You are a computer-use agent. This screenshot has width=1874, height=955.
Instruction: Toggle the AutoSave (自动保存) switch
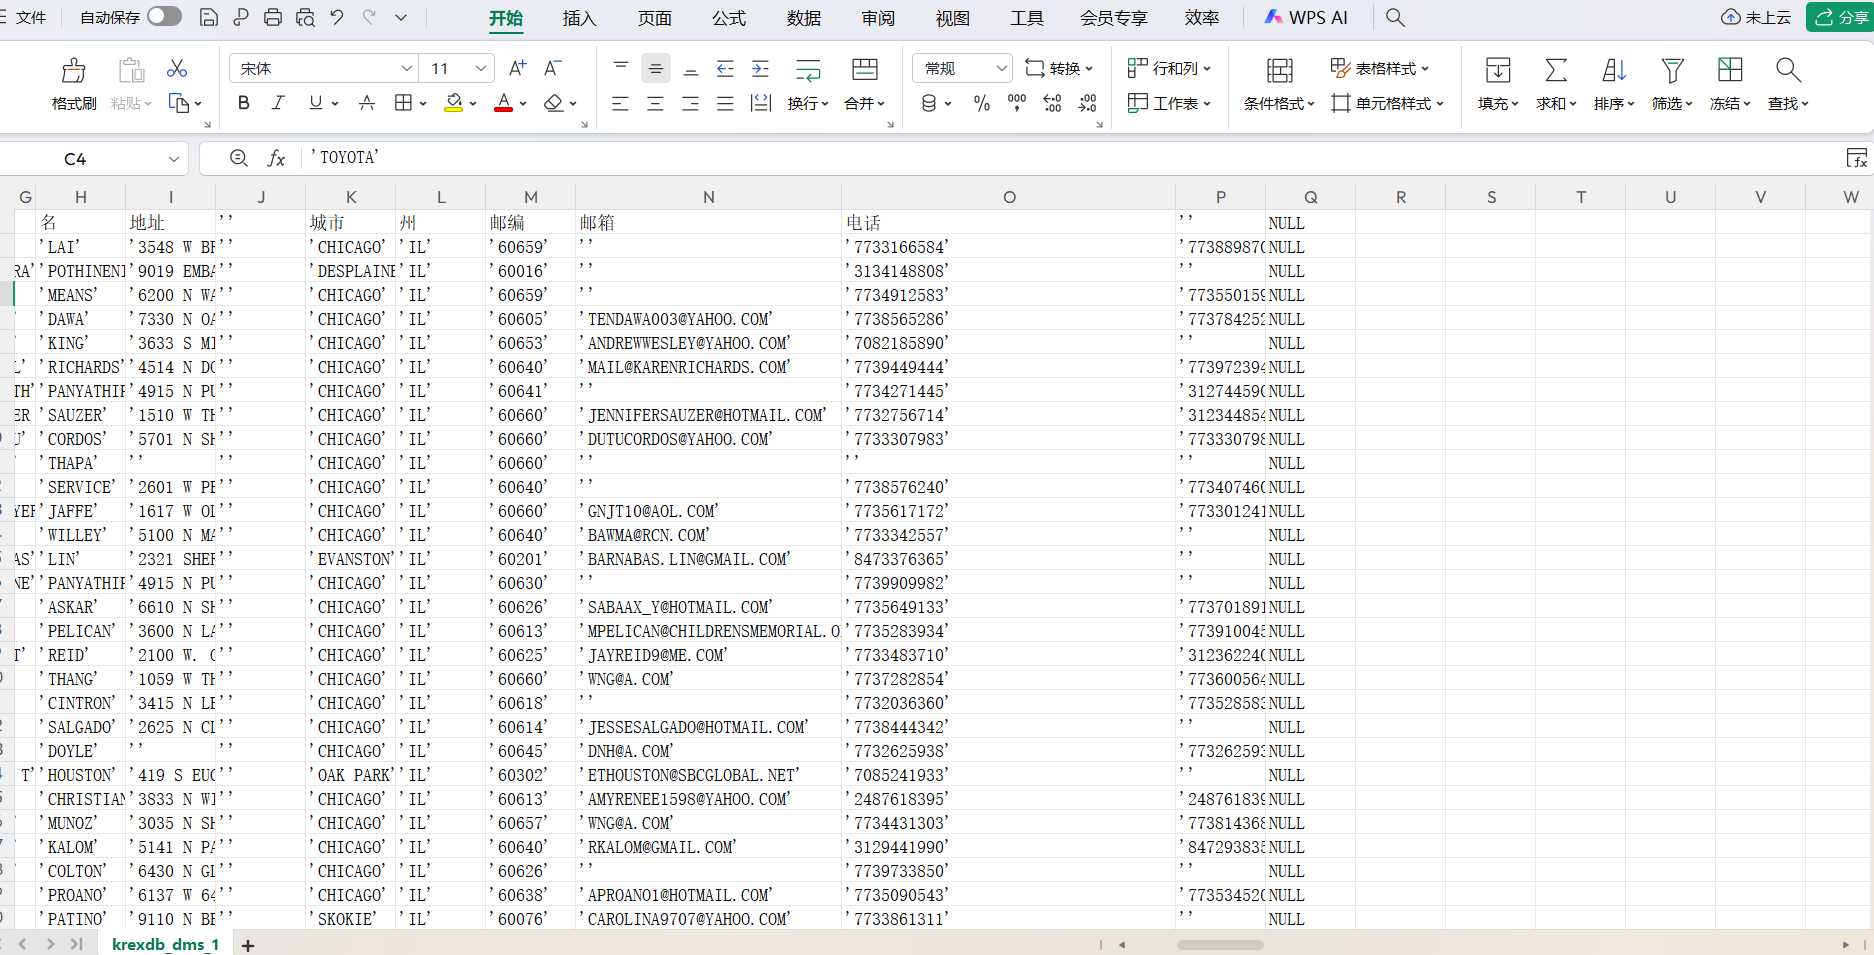(x=164, y=16)
